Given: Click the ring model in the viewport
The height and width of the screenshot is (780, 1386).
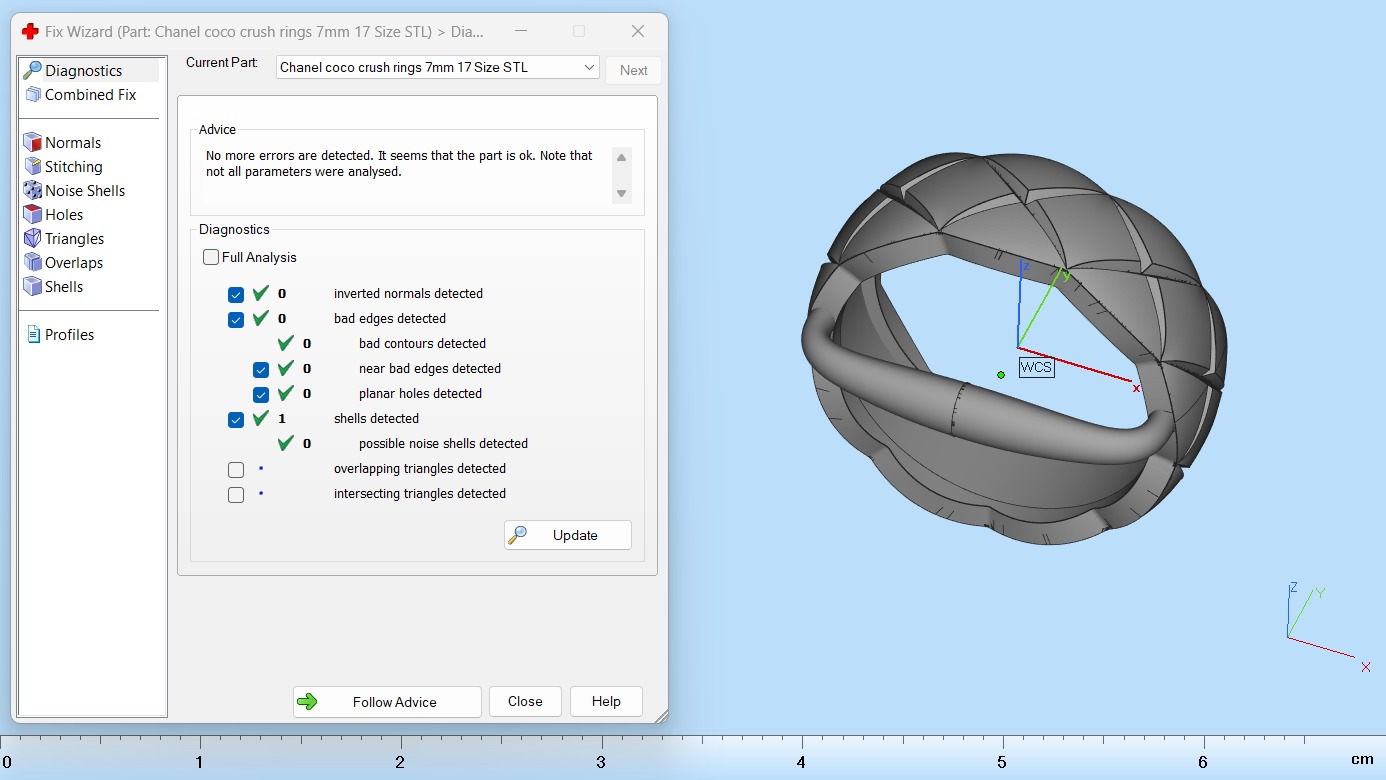Looking at the screenshot, I should [x=1013, y=350].
